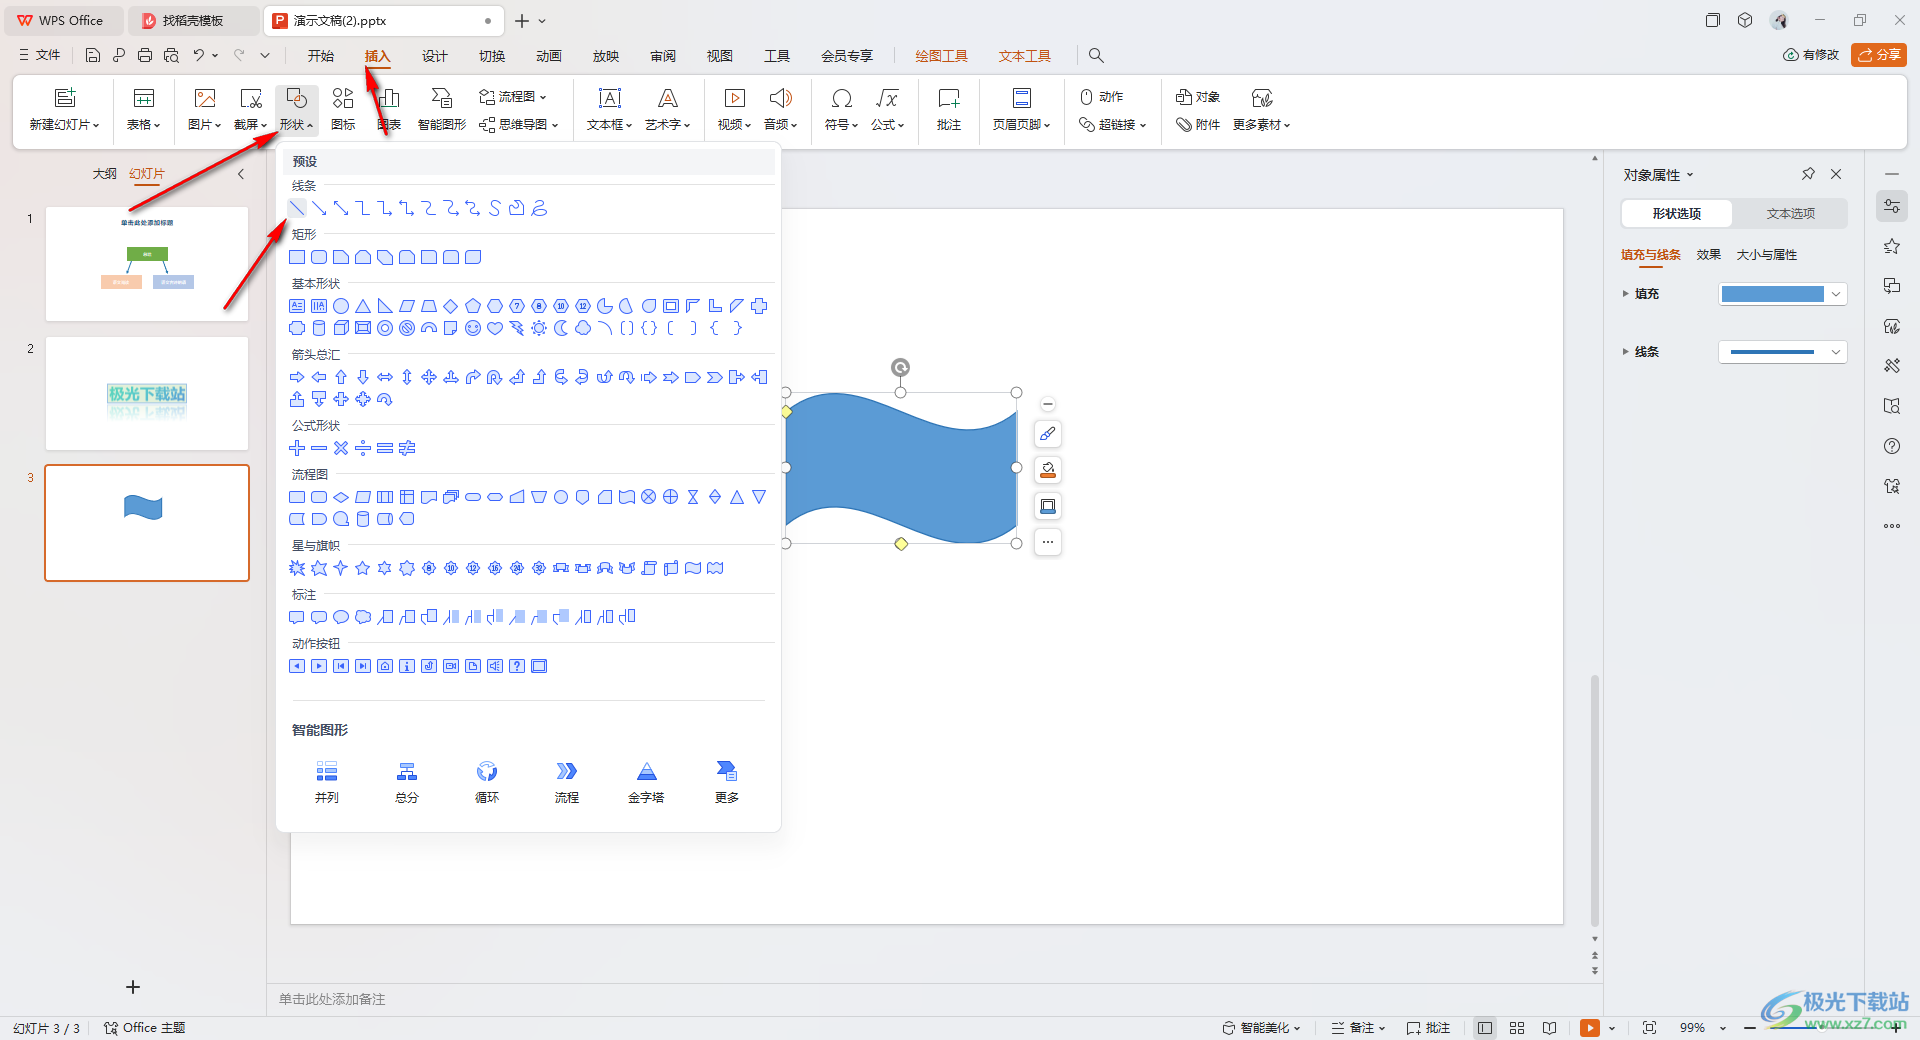
Task: Select the division sign formula shape
Action: pos(363,448)
